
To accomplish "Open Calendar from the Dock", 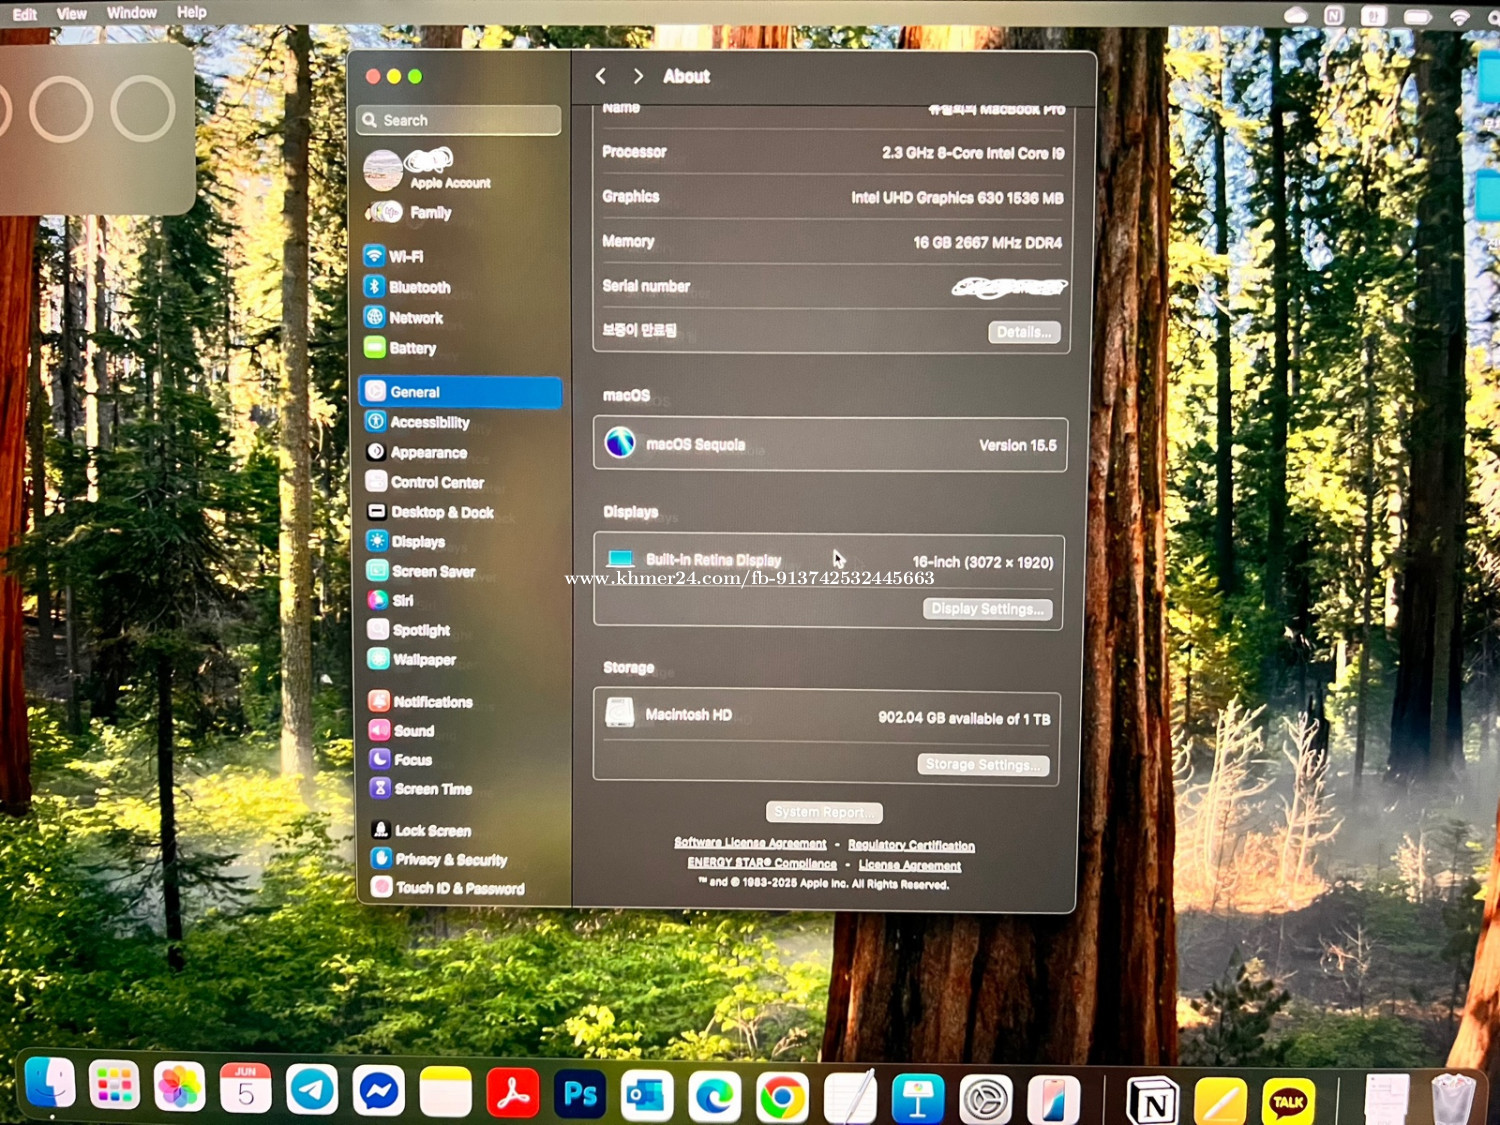I will (246, 1088).
